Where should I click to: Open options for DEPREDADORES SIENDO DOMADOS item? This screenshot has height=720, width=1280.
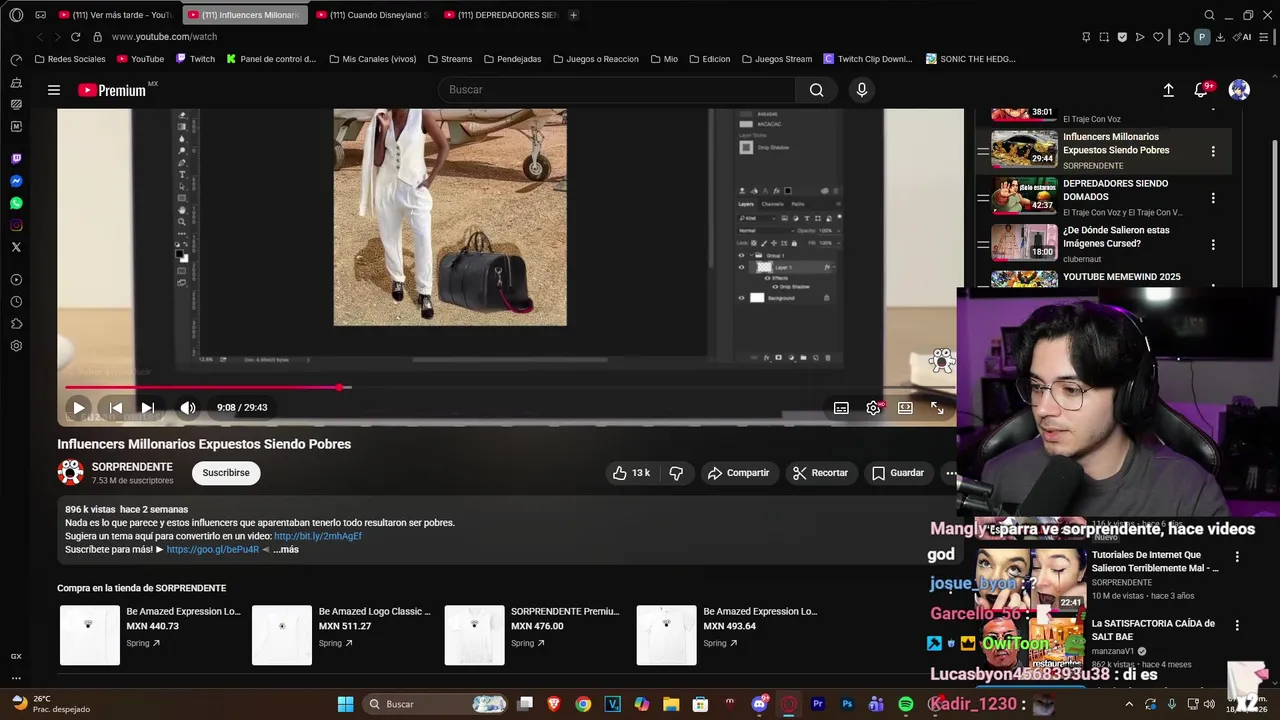(1213, 198)
